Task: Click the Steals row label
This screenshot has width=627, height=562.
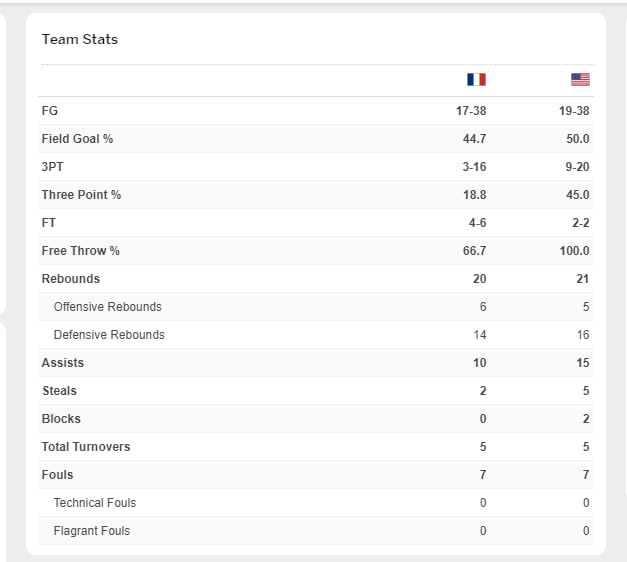Action: [59, 391]
